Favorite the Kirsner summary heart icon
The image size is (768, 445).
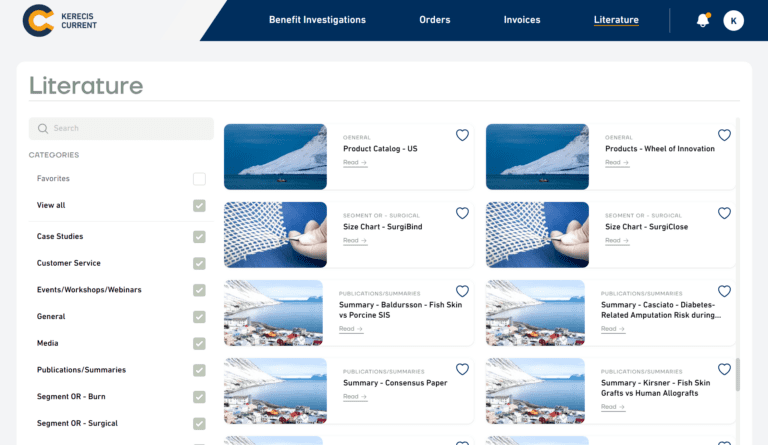(x=724, y=369)
